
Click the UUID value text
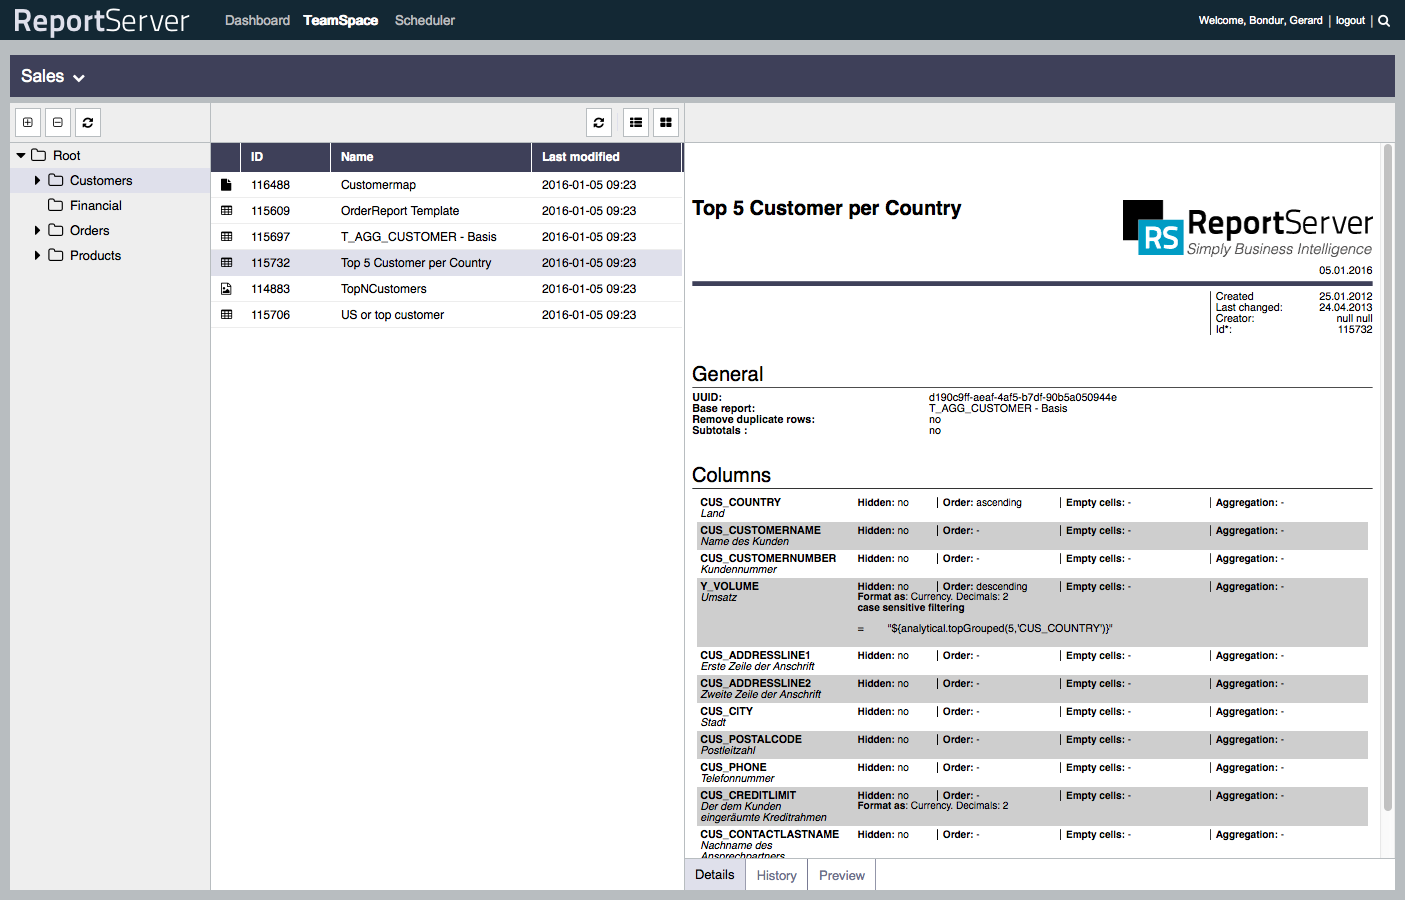point(1023,397)
